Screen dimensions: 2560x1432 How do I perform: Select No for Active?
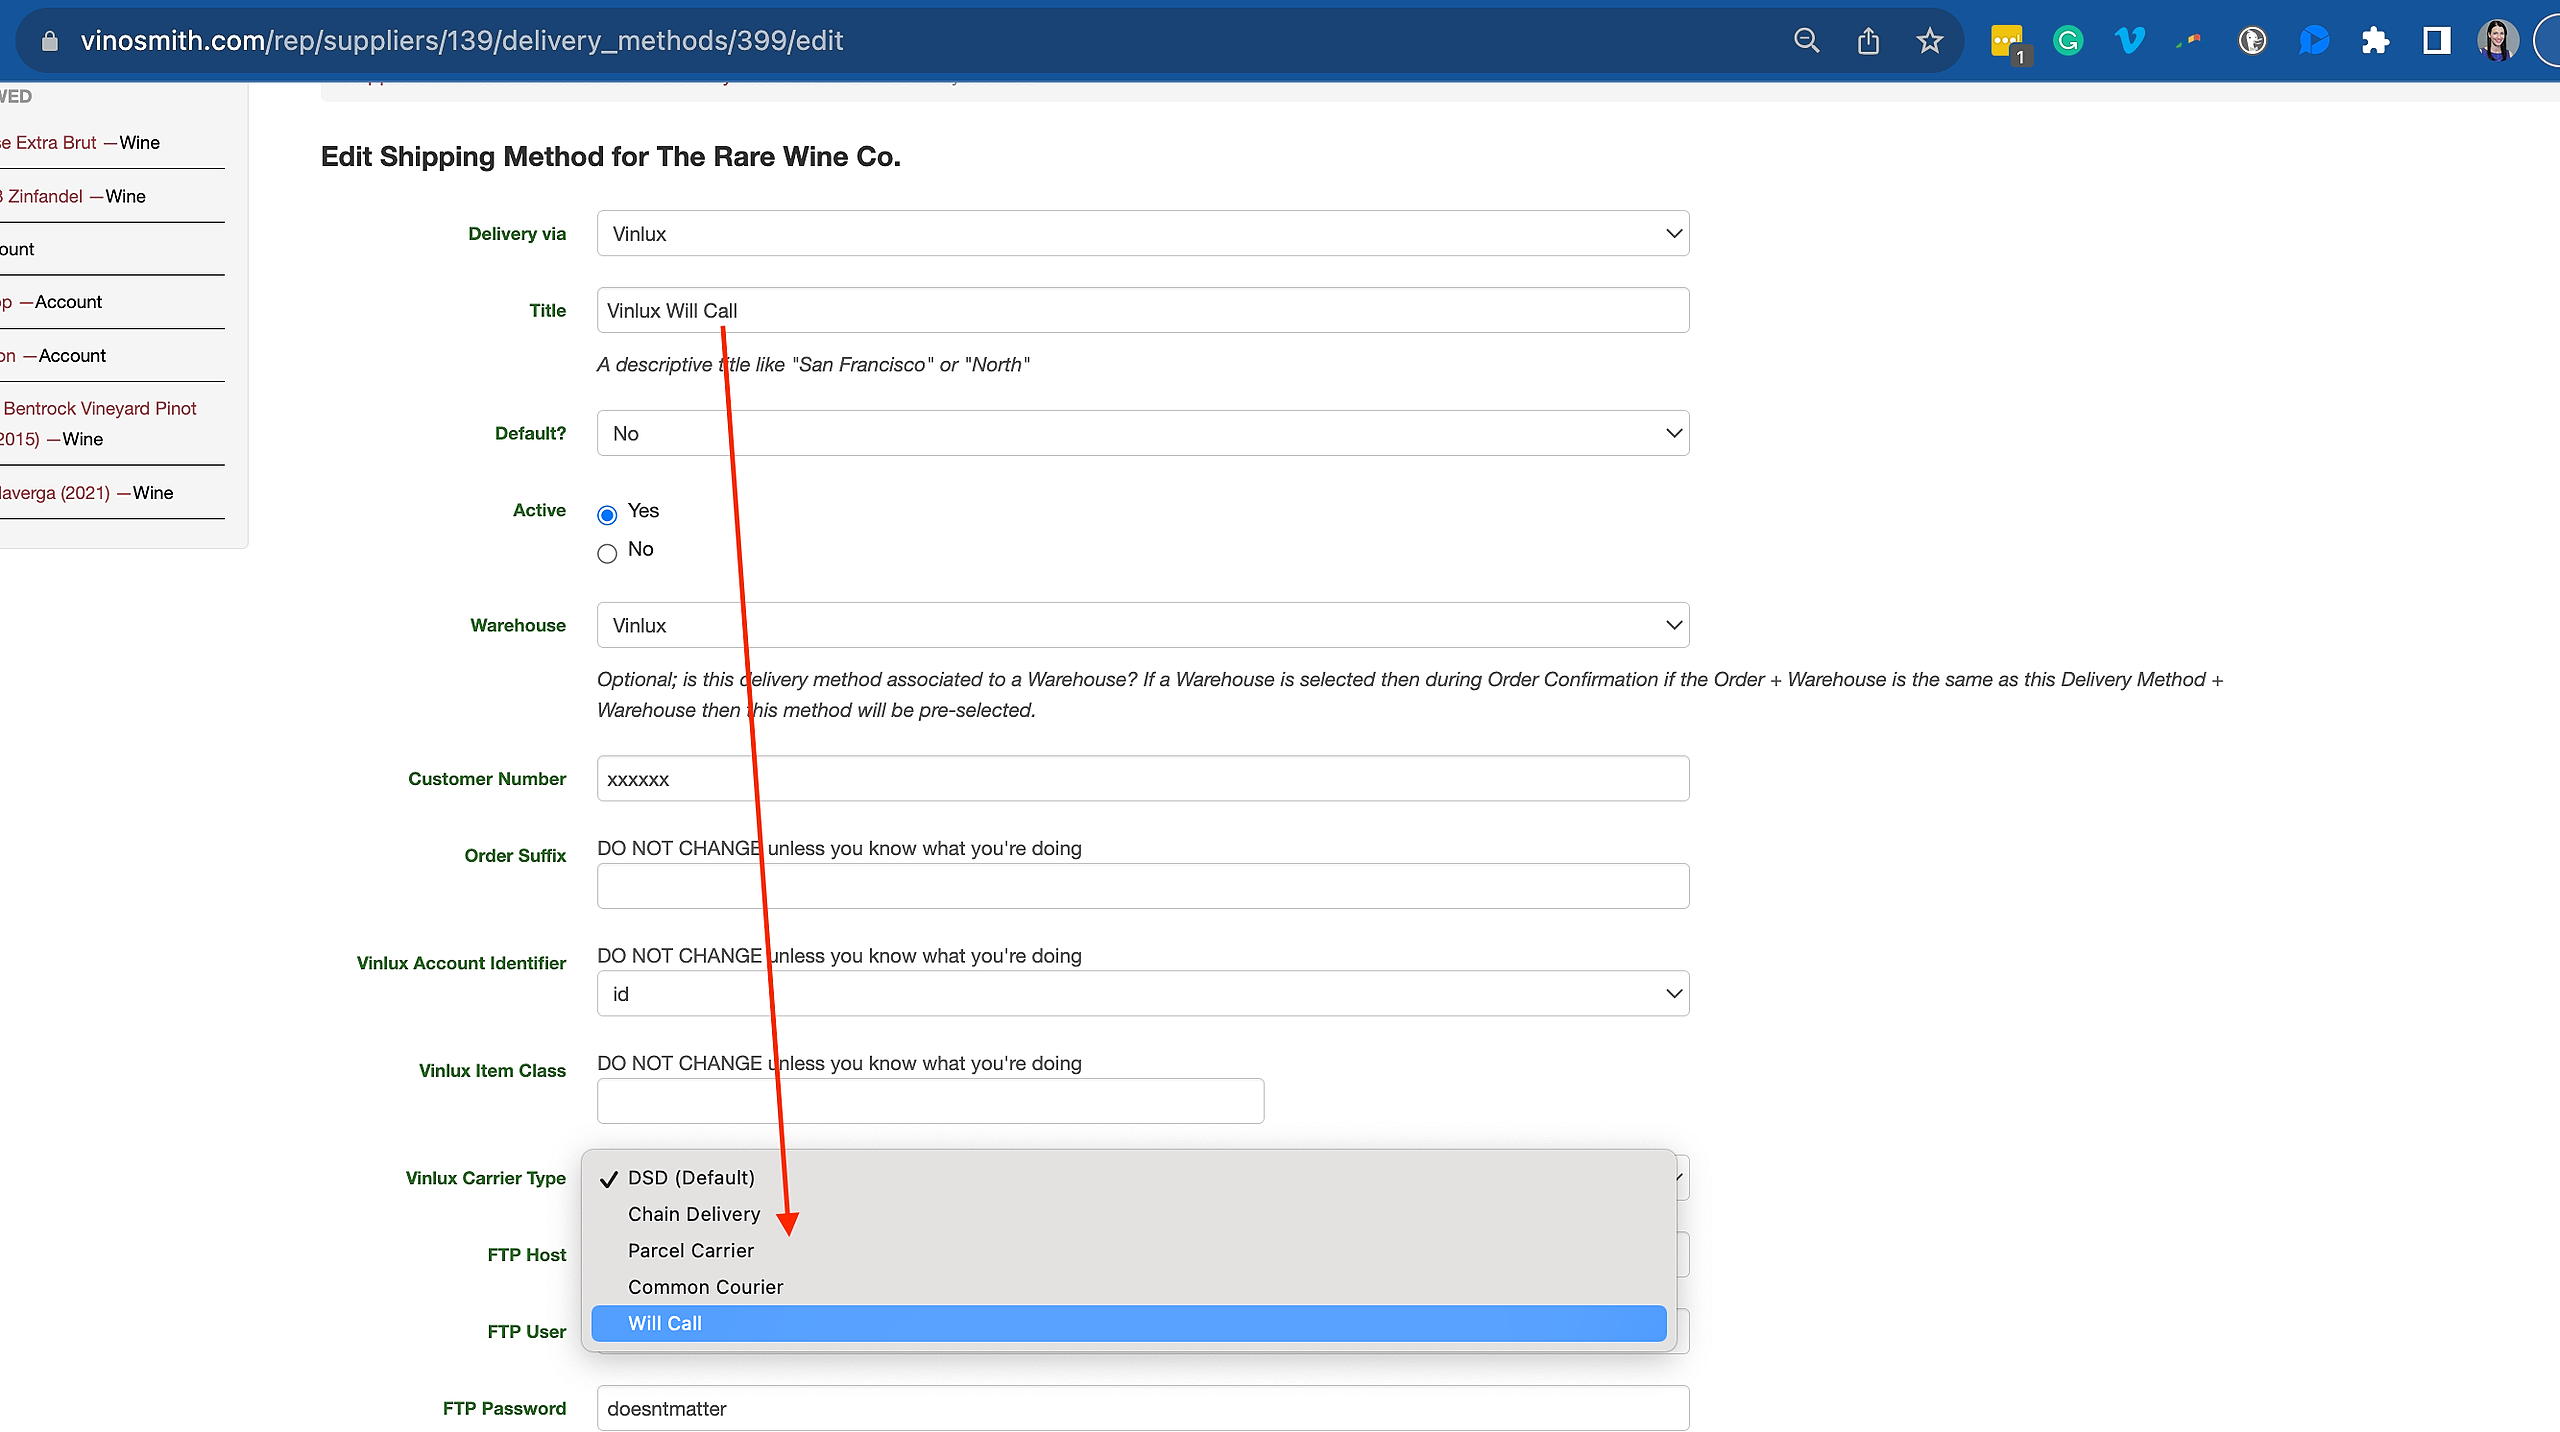[607, 553]
